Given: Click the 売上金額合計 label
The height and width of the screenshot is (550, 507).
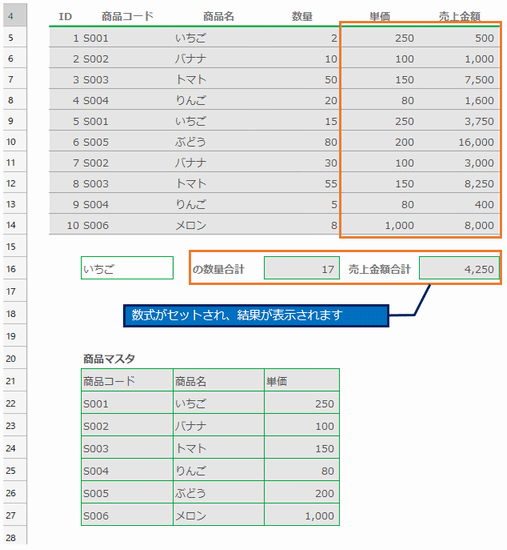Looking at the screenshot, I should 379,269.
